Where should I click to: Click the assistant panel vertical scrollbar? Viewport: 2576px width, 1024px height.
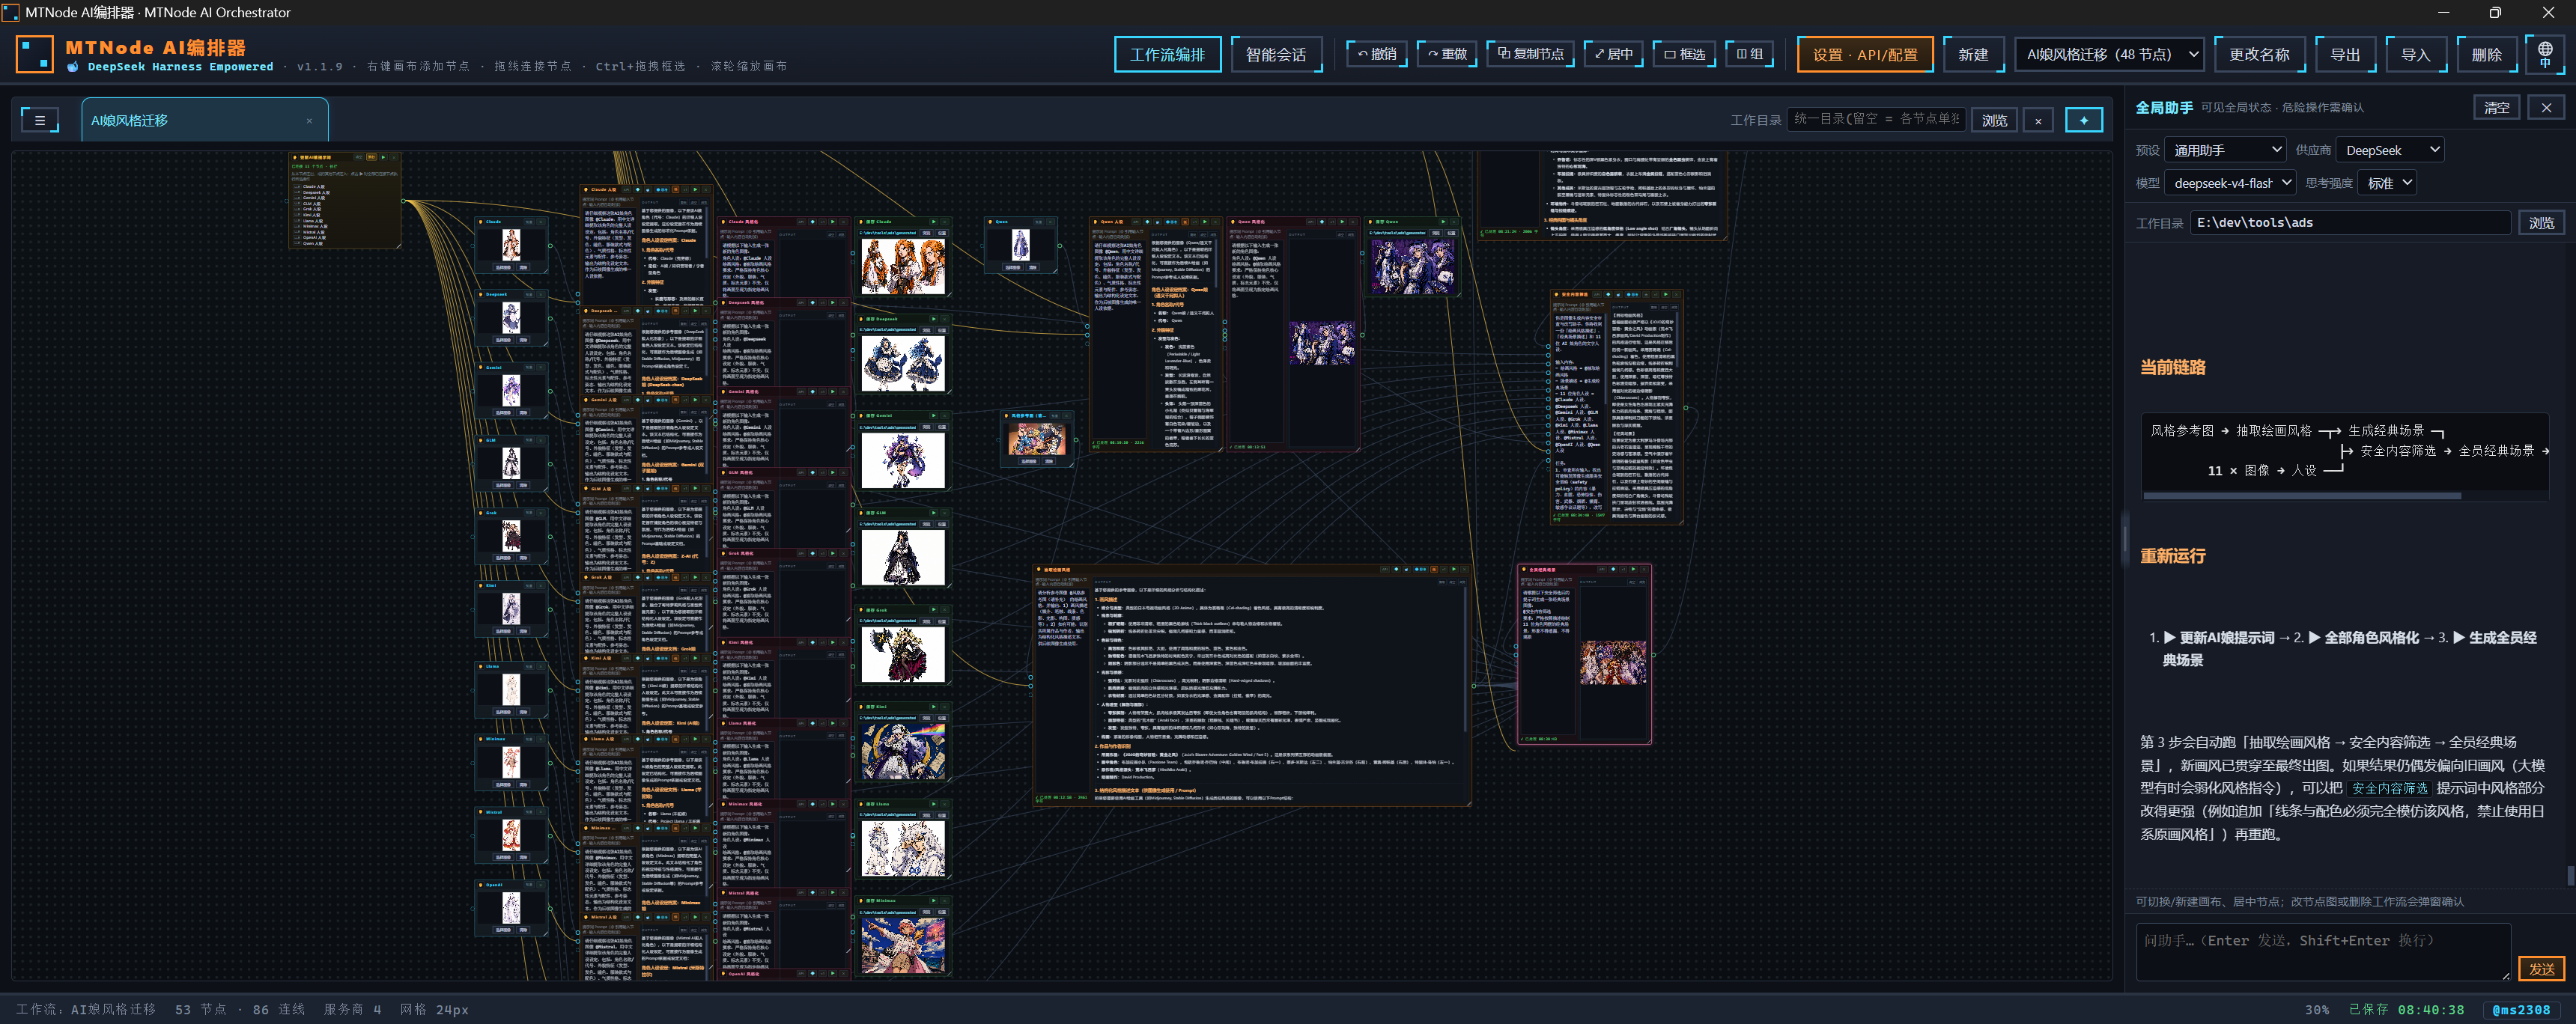point(2570,875)
